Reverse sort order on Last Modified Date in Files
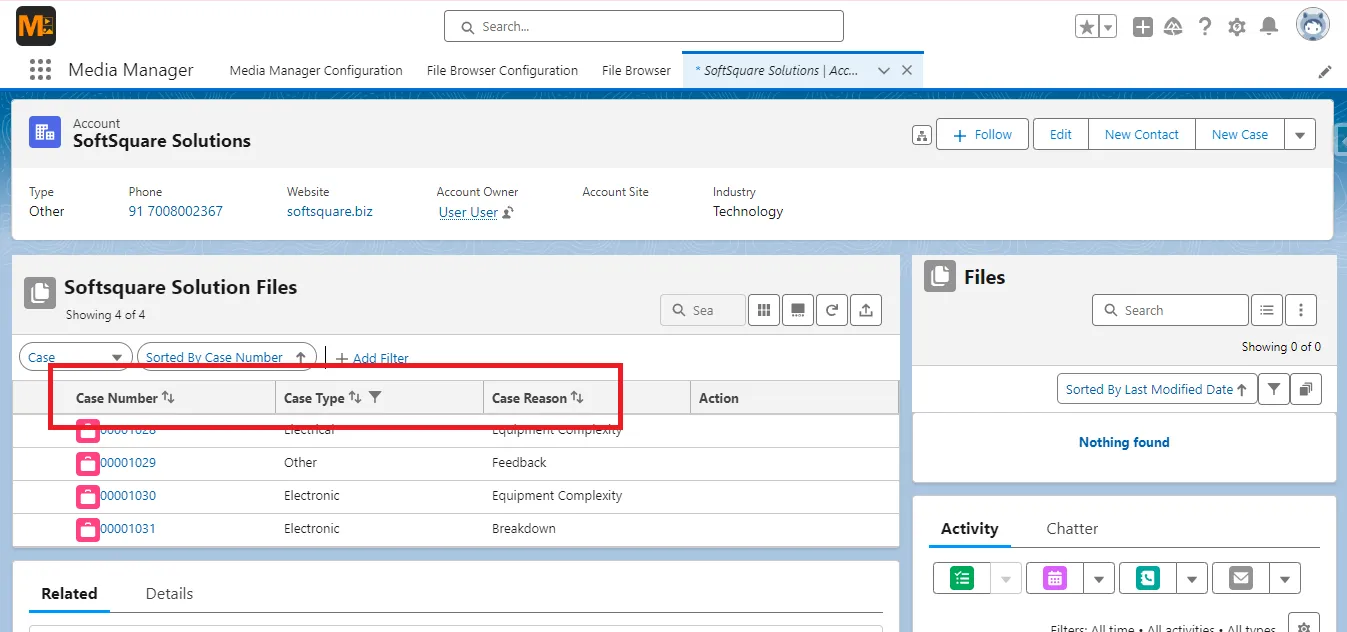The height and width of the screenshot is (632, 1347). coord(1243,388)
